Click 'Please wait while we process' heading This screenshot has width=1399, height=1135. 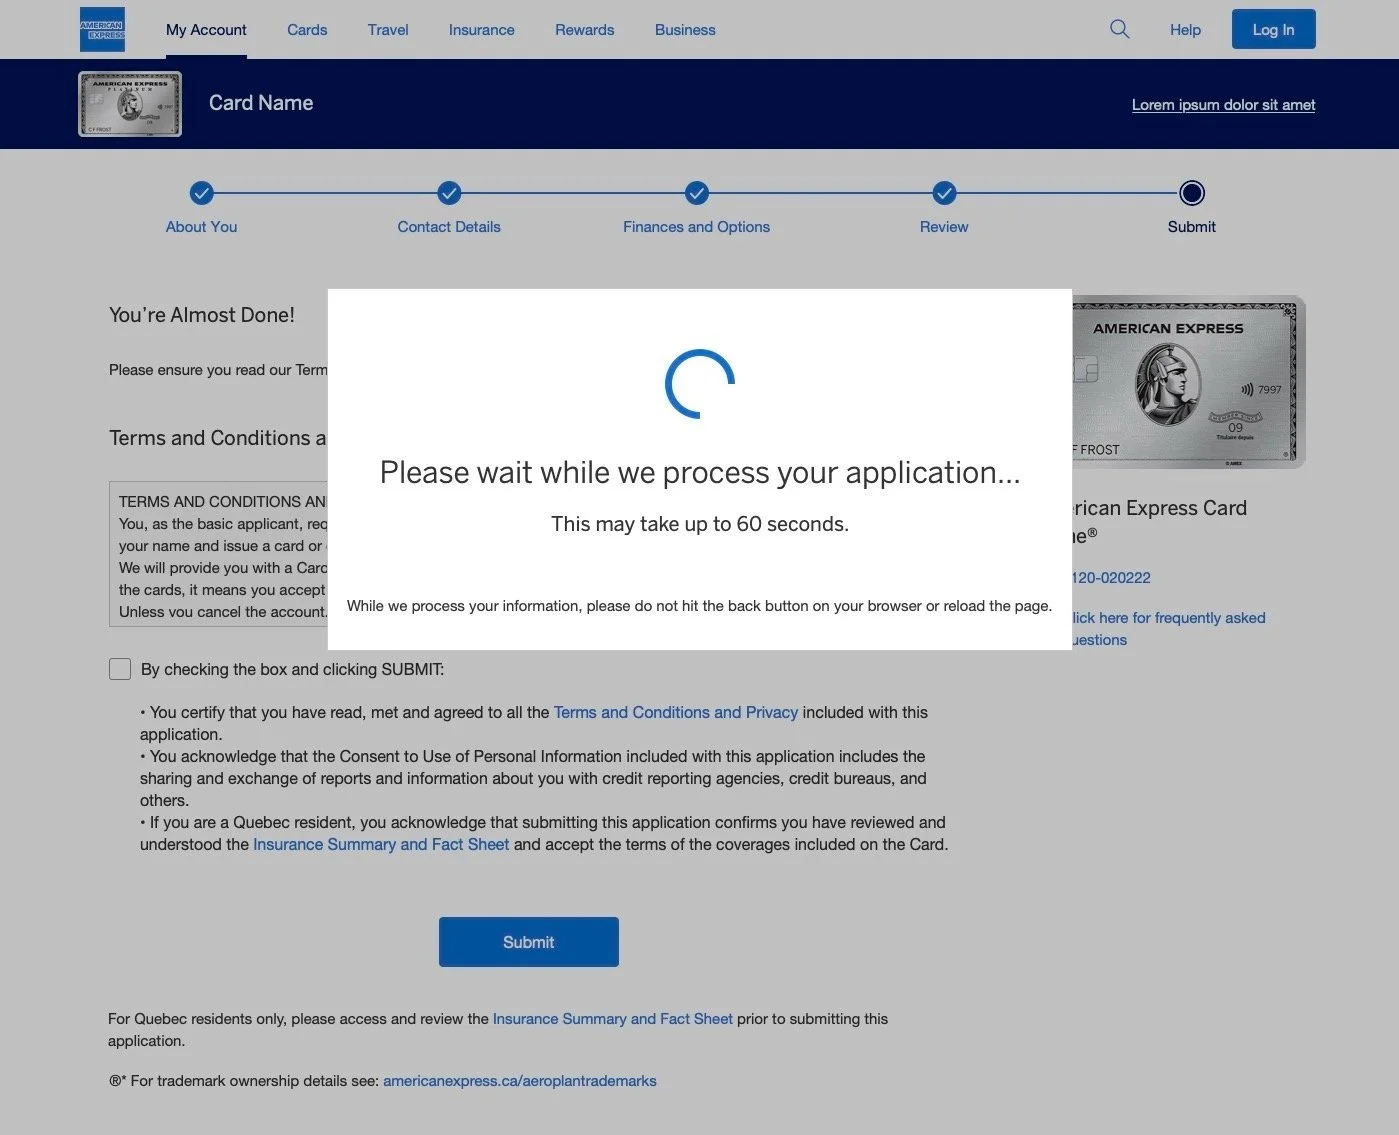coord(700,472)
